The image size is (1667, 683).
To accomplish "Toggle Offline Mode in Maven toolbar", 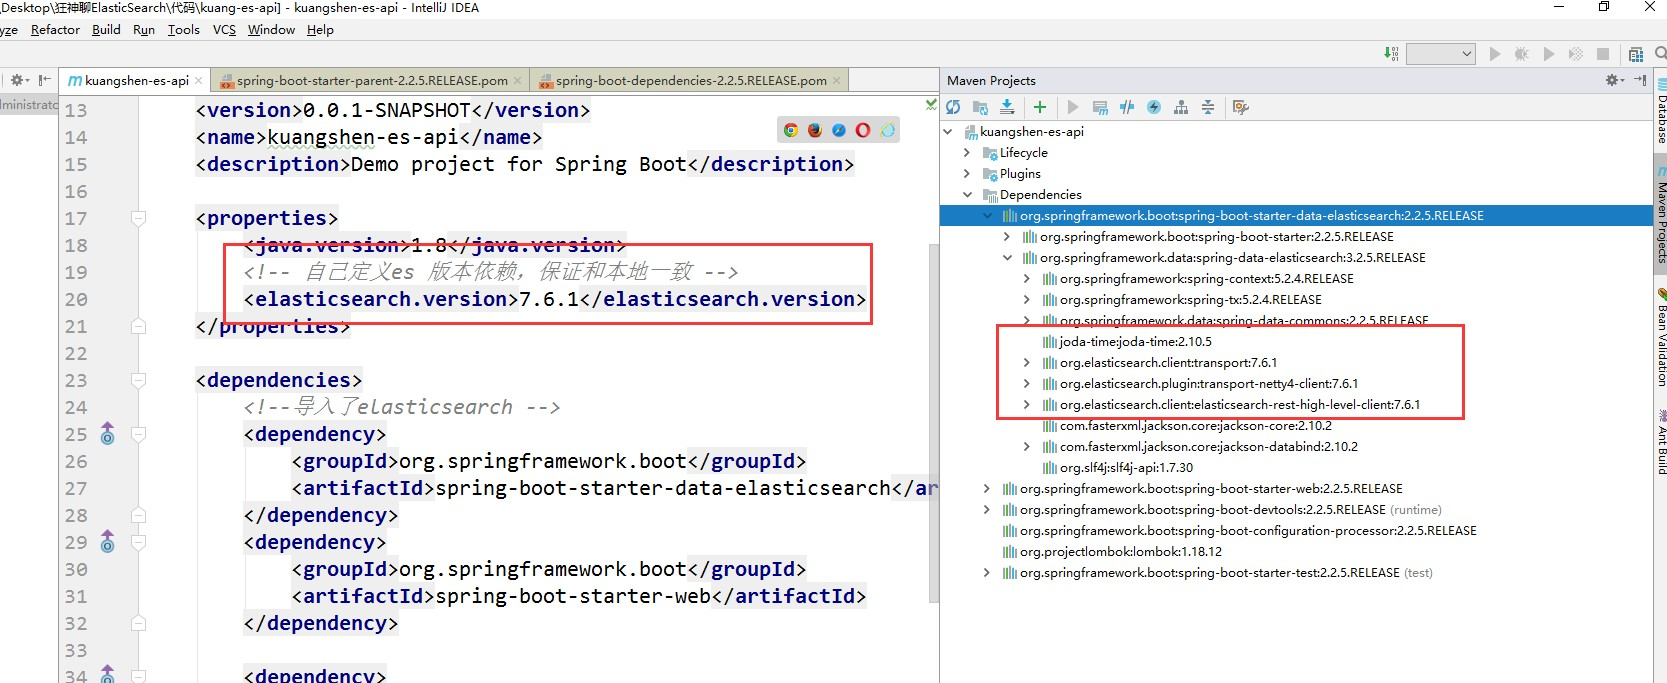I will click(1127, 107).
